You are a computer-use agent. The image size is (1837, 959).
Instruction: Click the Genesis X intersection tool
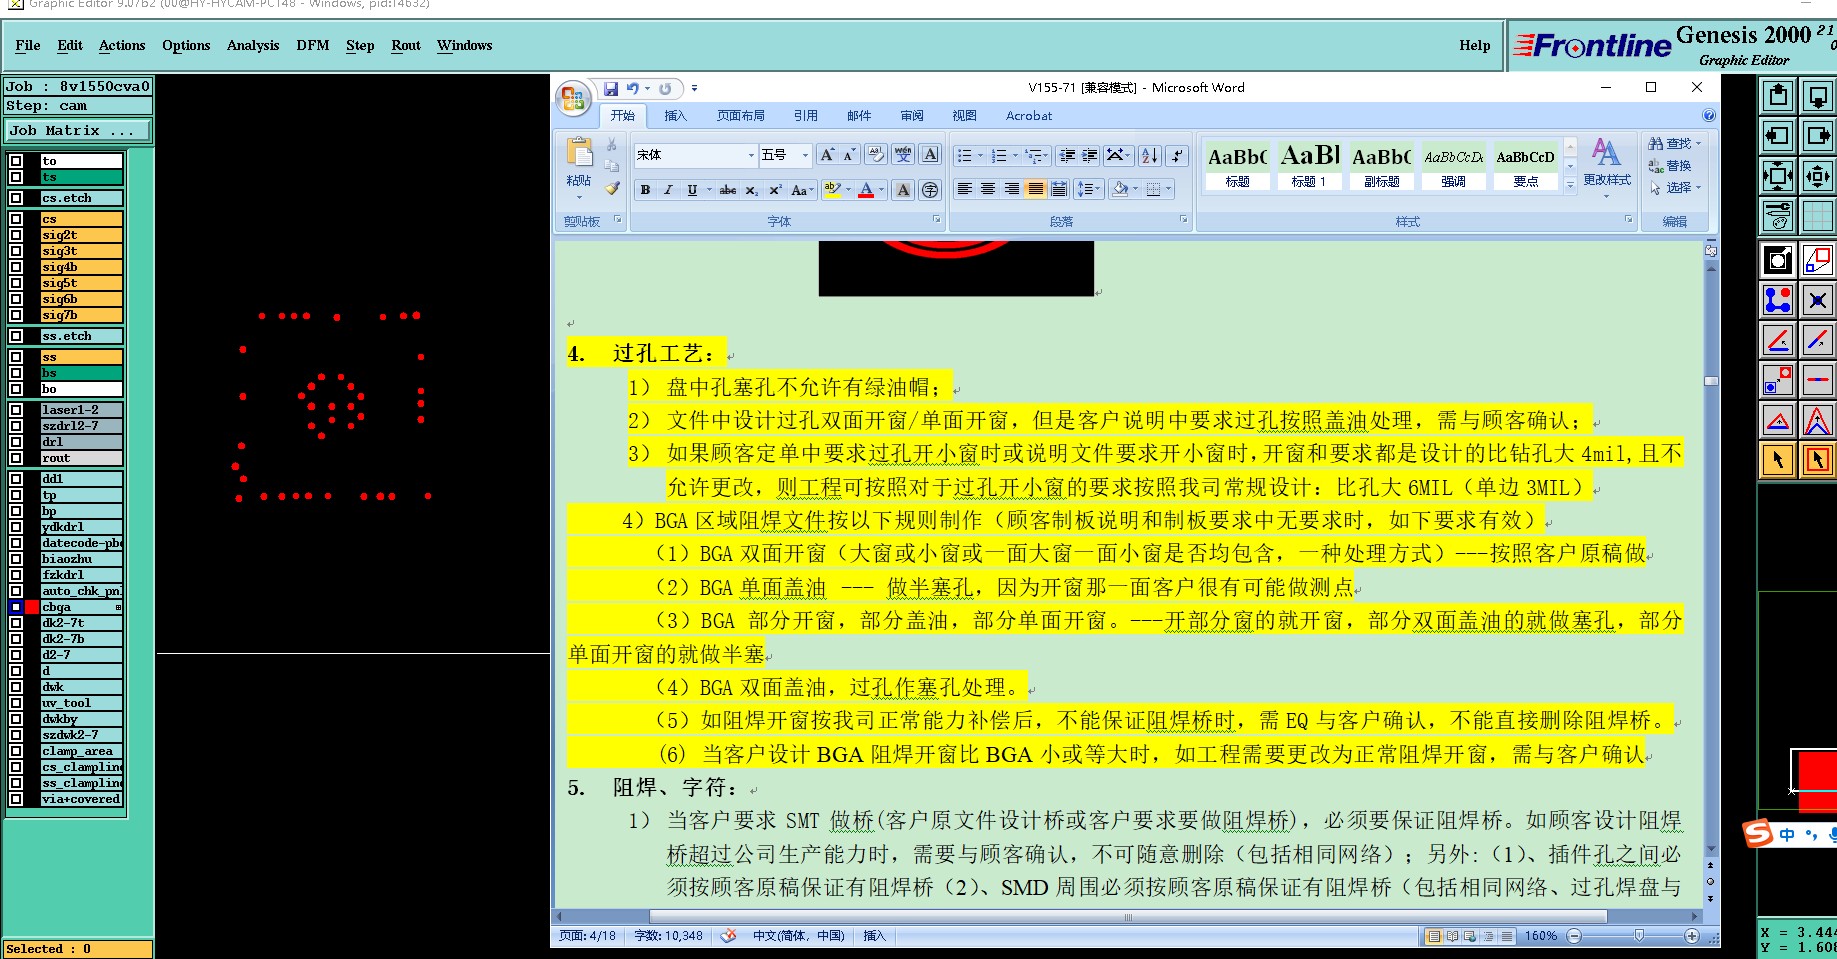pyautogui.click(x=1818, y=300)
